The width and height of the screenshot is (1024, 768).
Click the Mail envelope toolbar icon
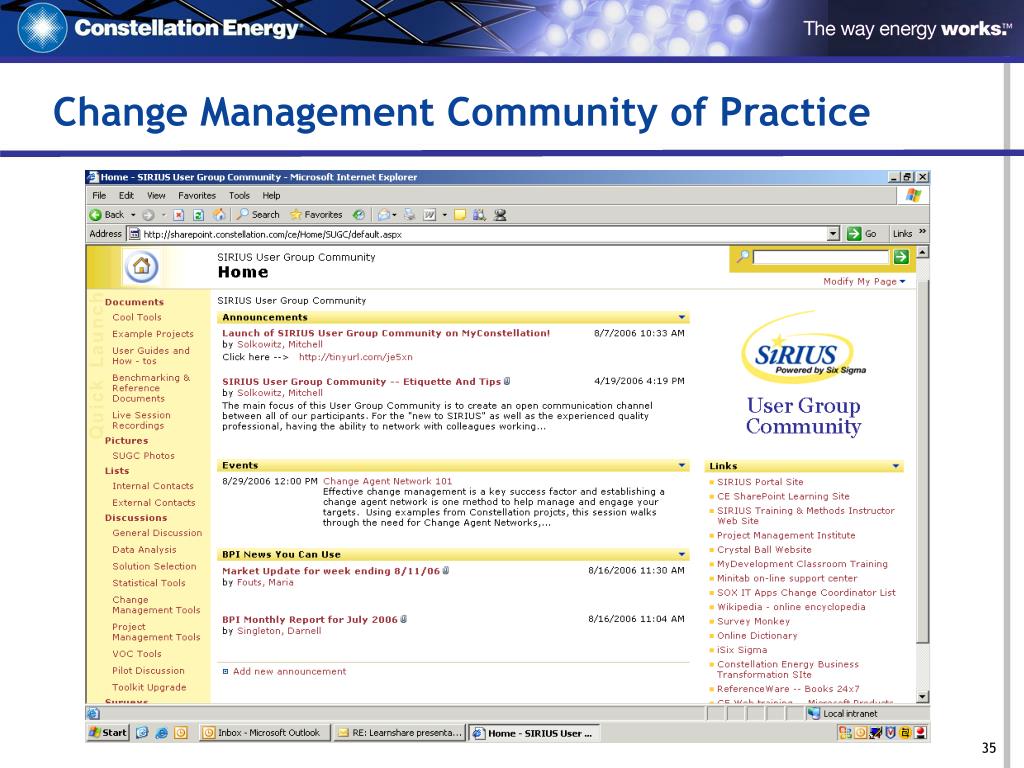pyautogui.click(x=384, y=215)
